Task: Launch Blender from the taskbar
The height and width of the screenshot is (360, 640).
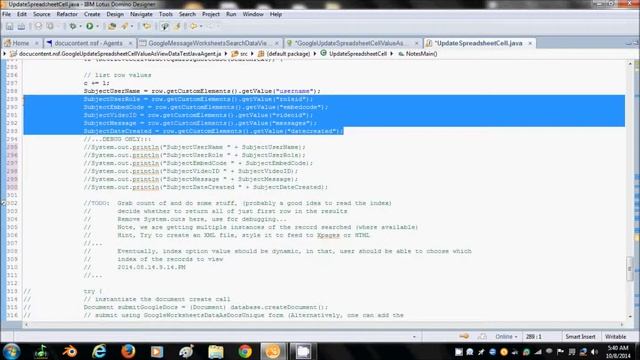Action: click(x=70, y=351)
